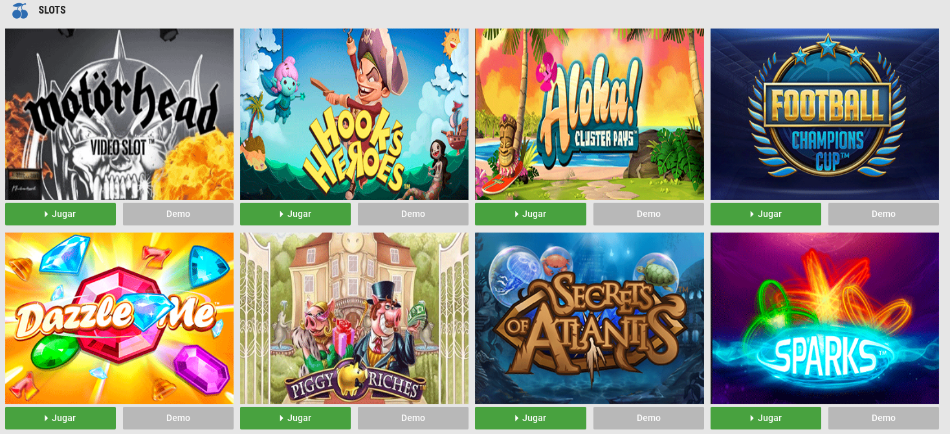Launch Demo for Motörhead
Viewport: 950px width, 434px height.
coord(178,214)
